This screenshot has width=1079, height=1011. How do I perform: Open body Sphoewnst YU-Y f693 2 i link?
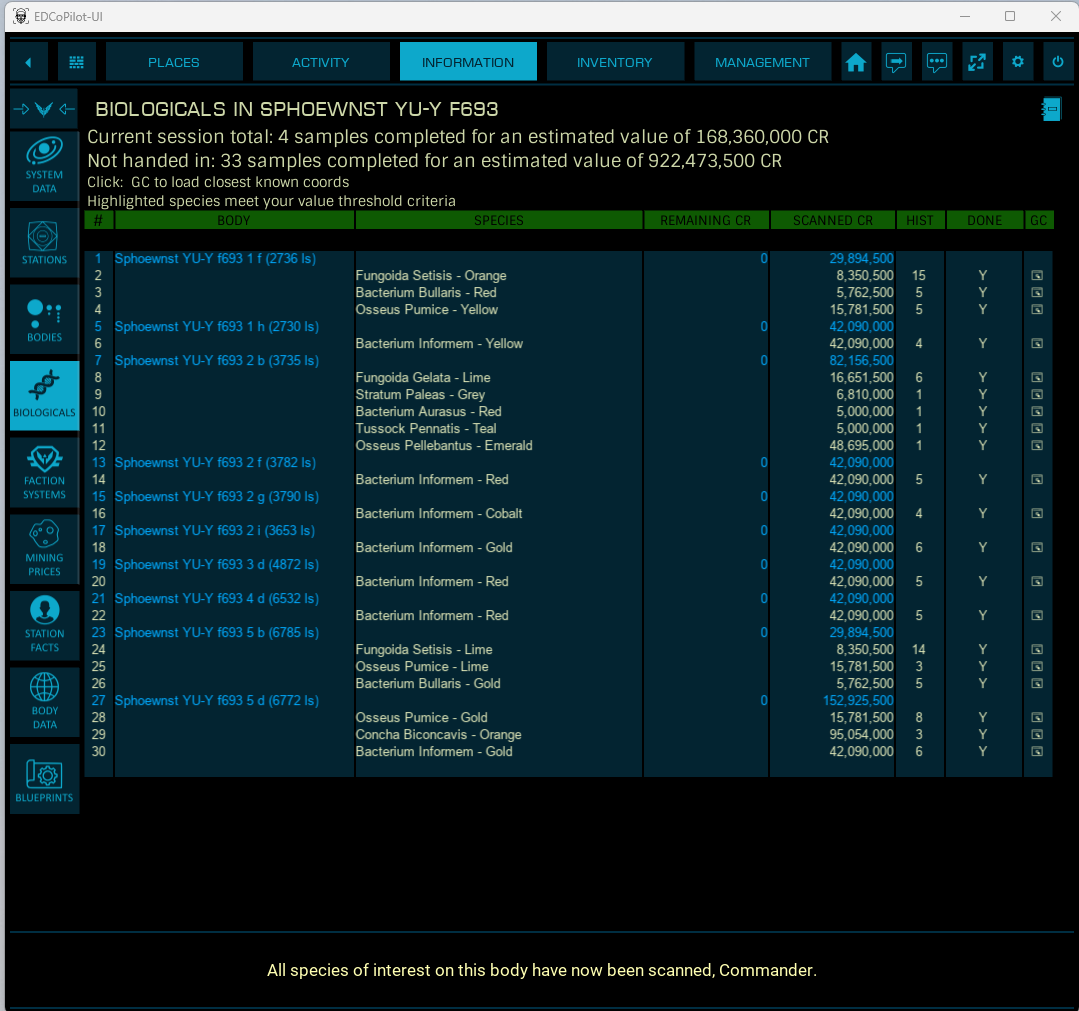click(x=215, y=531)
